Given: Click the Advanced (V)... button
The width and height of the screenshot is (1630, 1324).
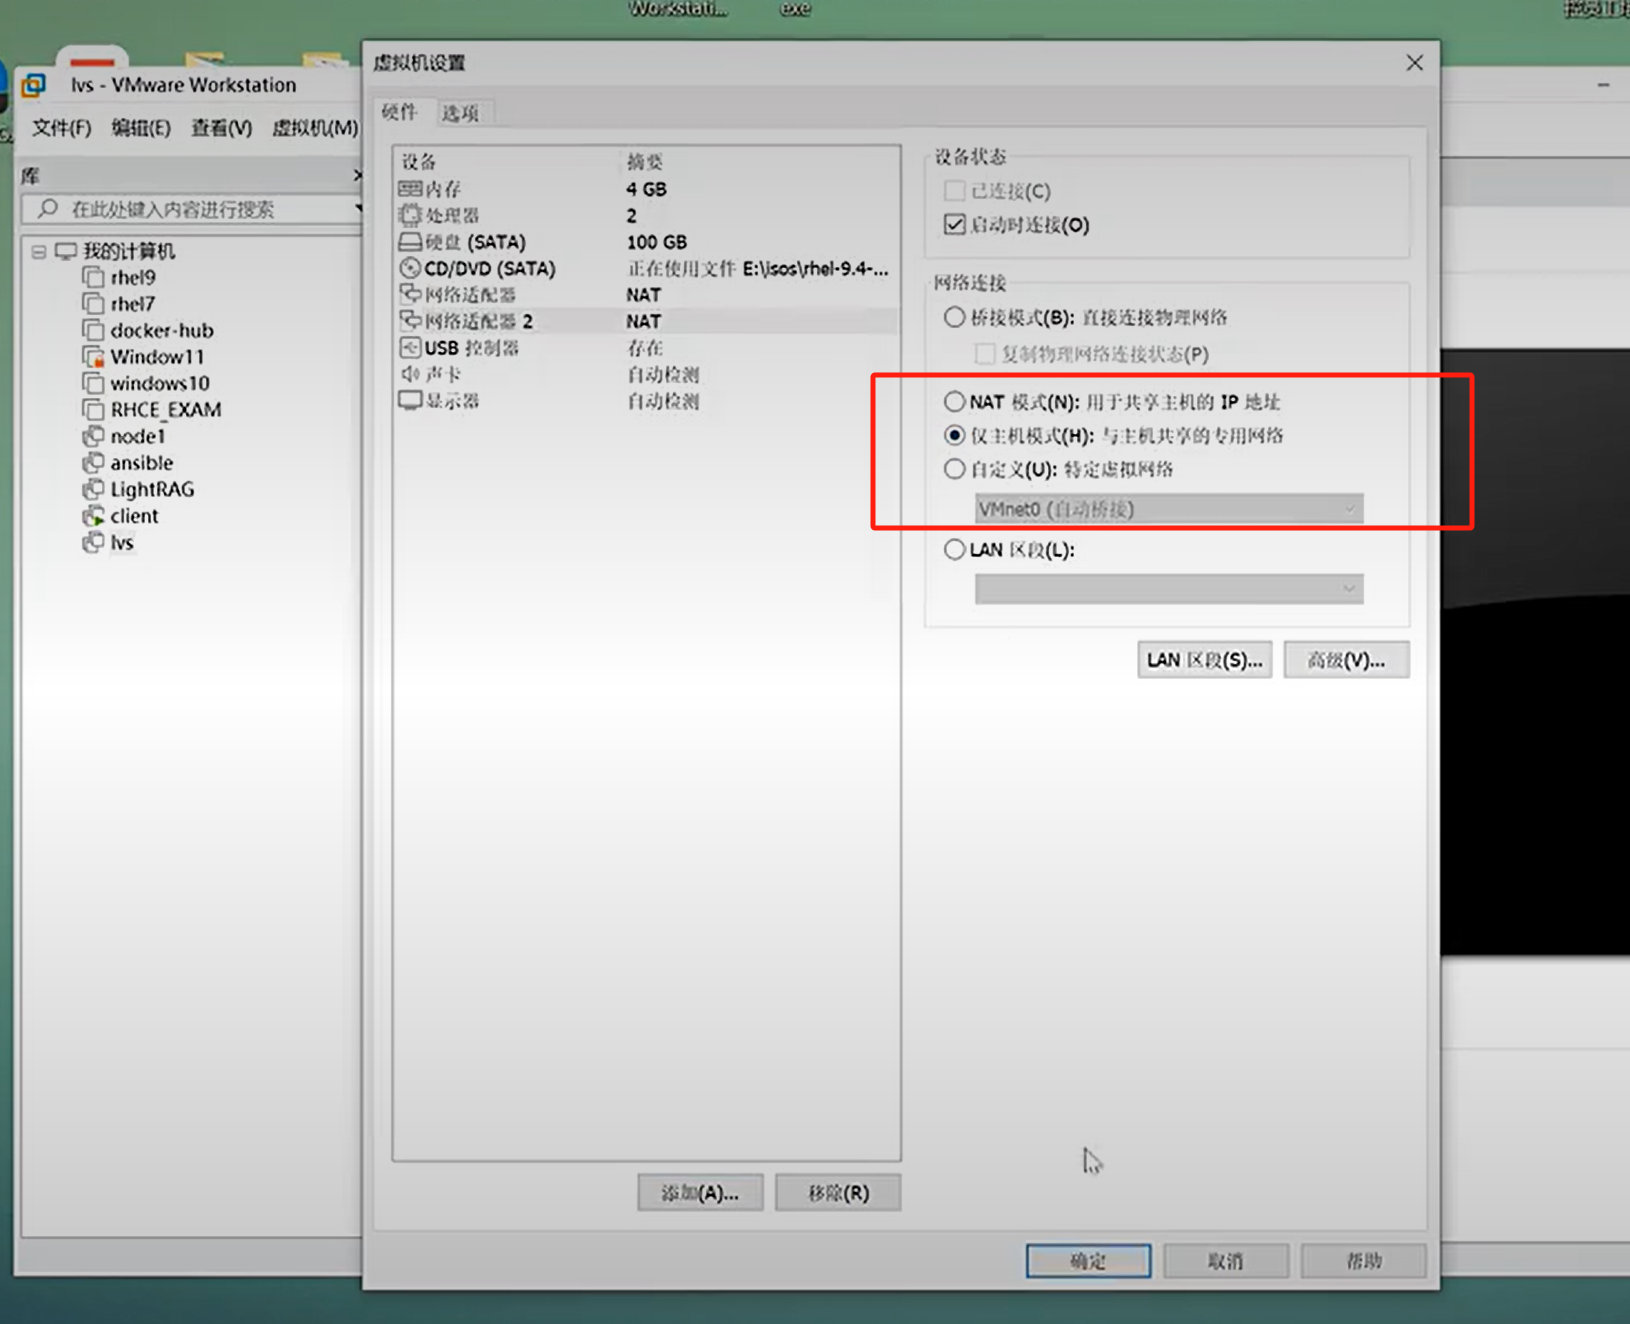Looking at the screenshot, I should 1347,660.
